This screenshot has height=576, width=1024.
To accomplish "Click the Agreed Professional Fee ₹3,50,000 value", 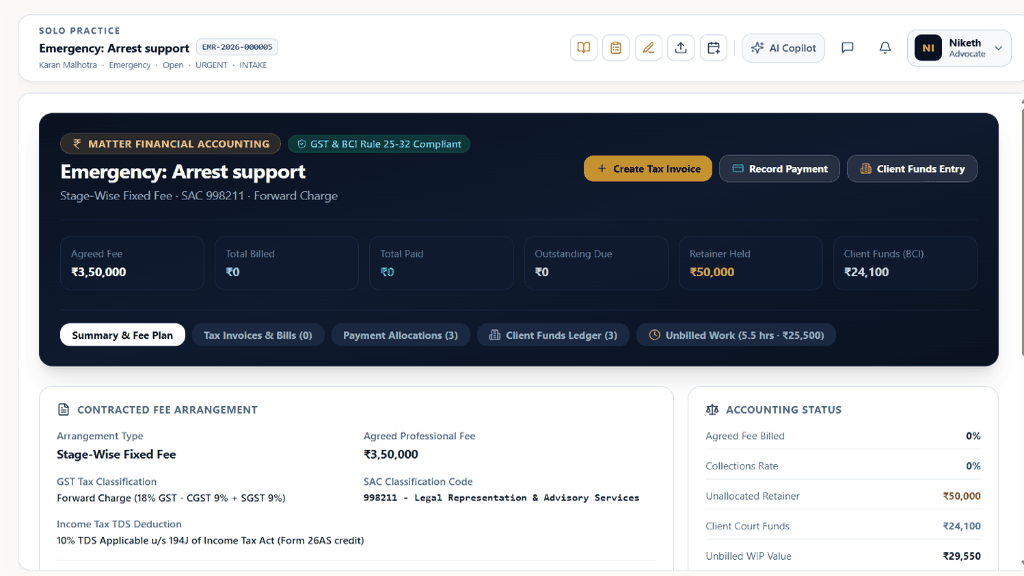I will tap(391, 455).
